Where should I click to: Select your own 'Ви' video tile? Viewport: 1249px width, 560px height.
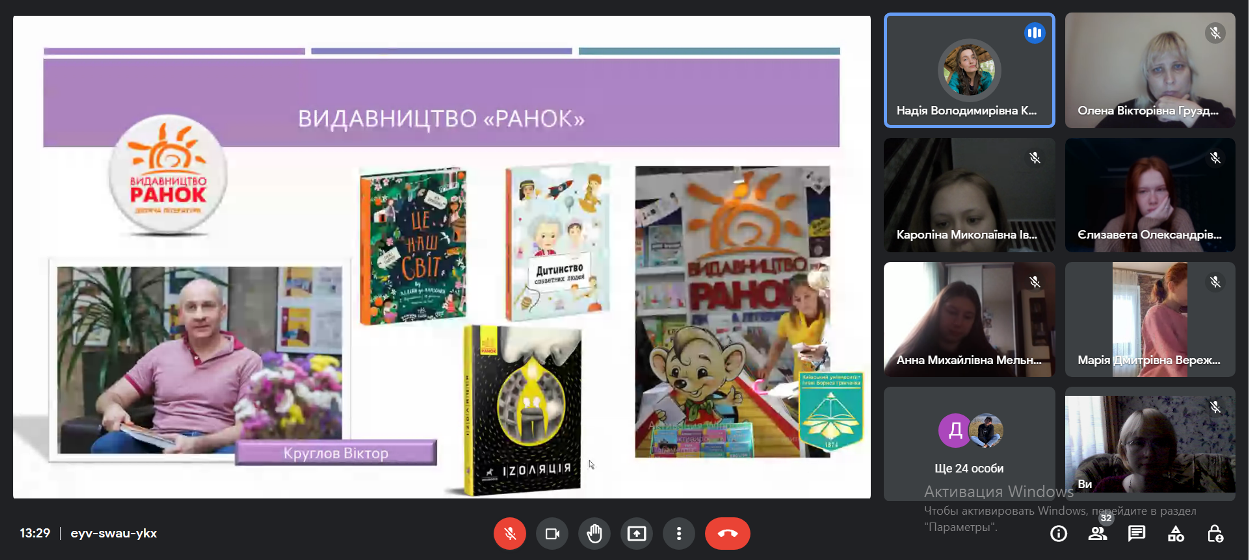pos(1150,443)
